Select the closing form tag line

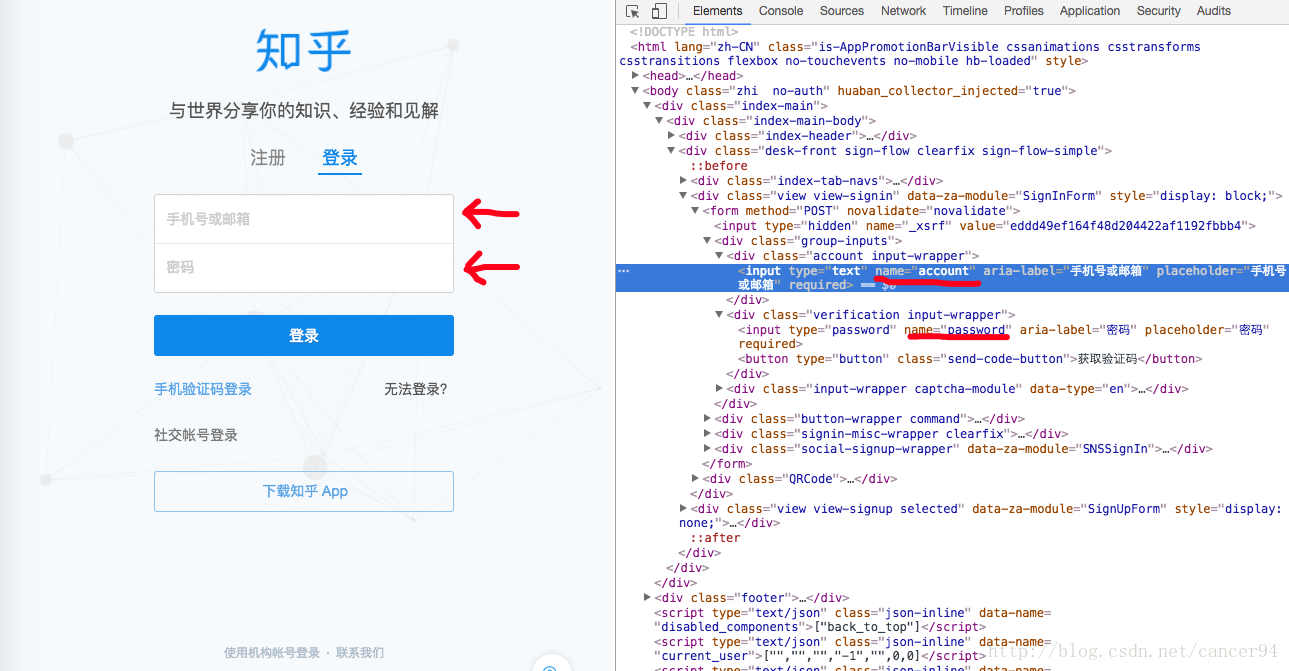coord(726,464)
